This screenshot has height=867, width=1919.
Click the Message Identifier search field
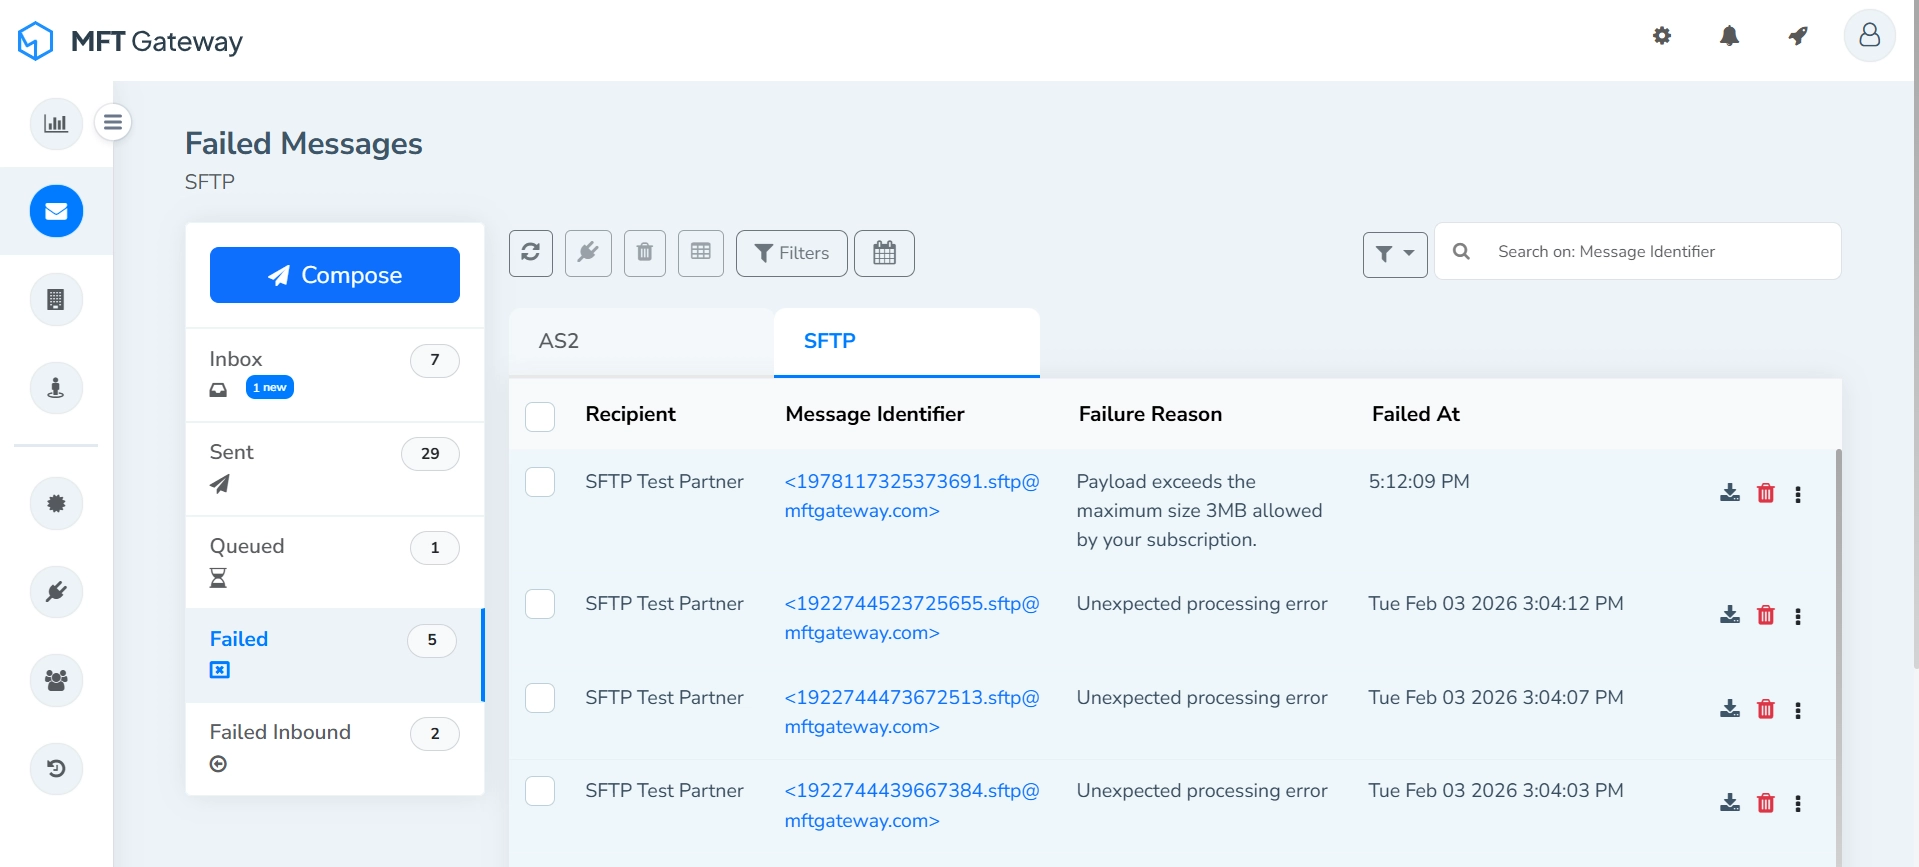tap(1638, 252)
